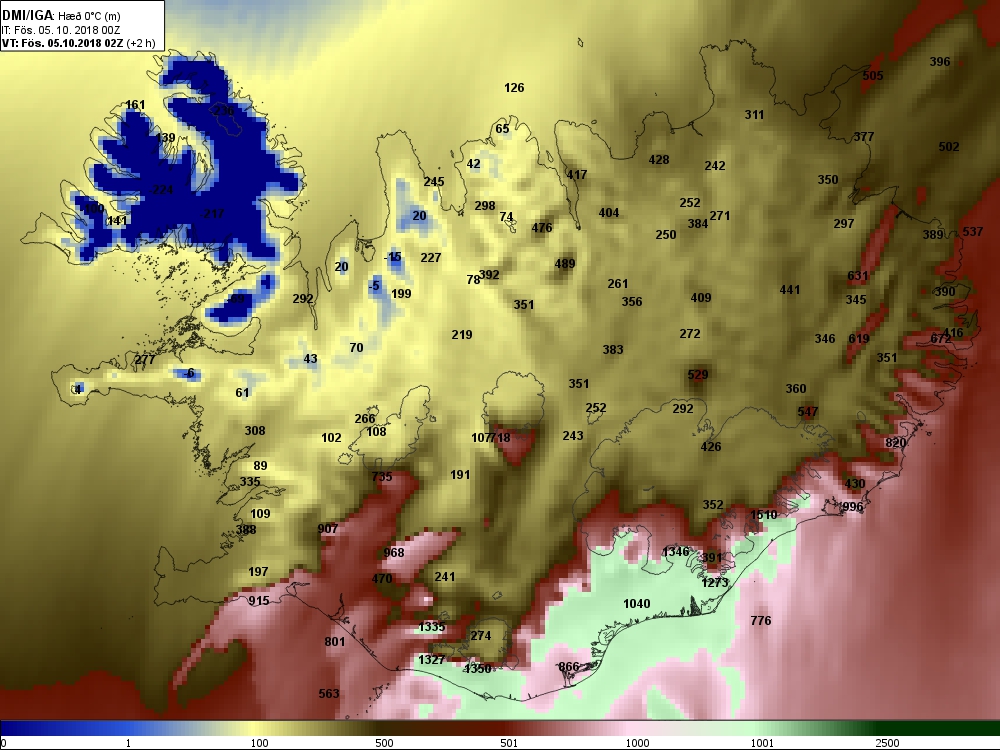Click the 505 reading on the map

[872, 76]
